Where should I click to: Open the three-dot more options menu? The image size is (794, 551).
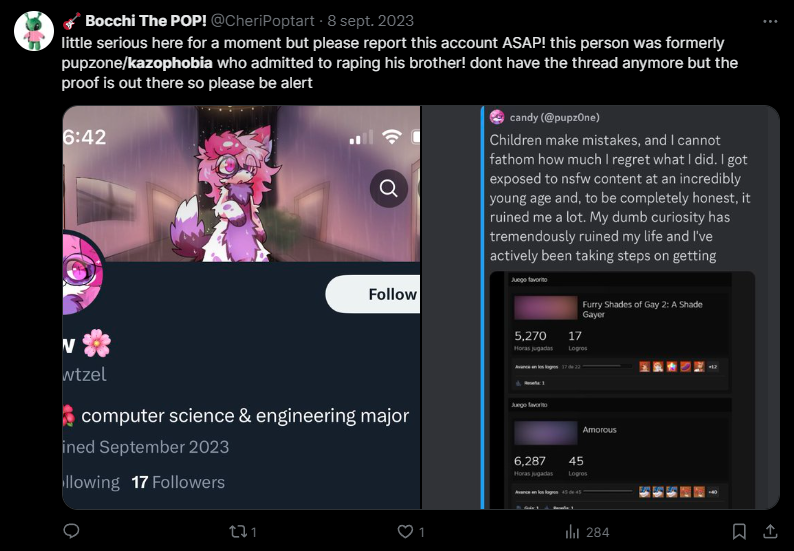[769, 20]
